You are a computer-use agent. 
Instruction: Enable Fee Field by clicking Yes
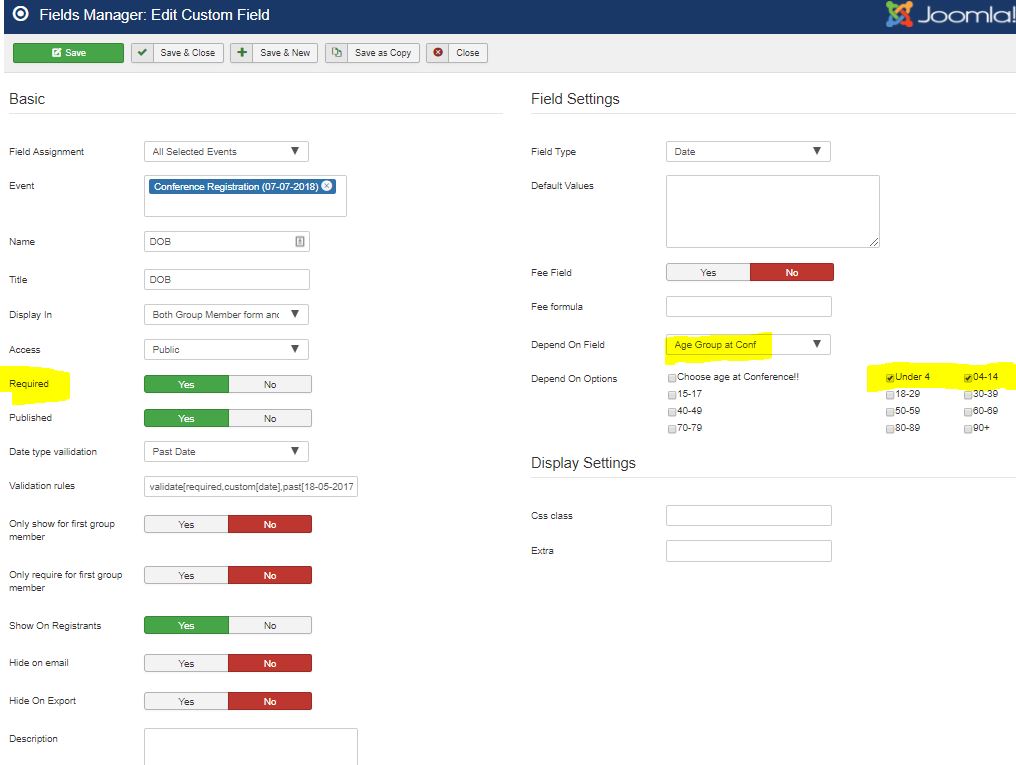tap(708, 272)
